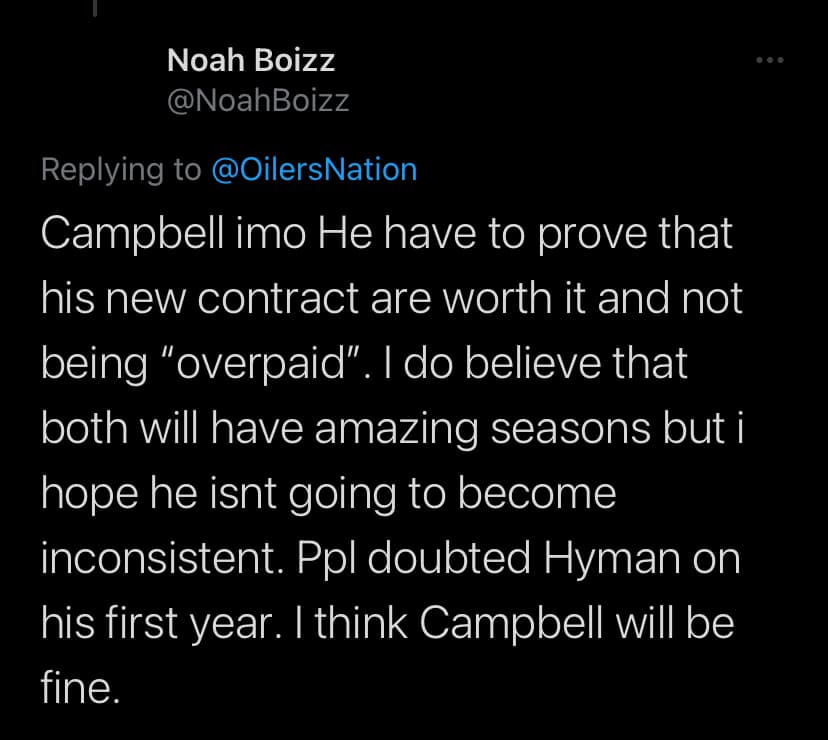Open the three-dot more options menu

769,60
